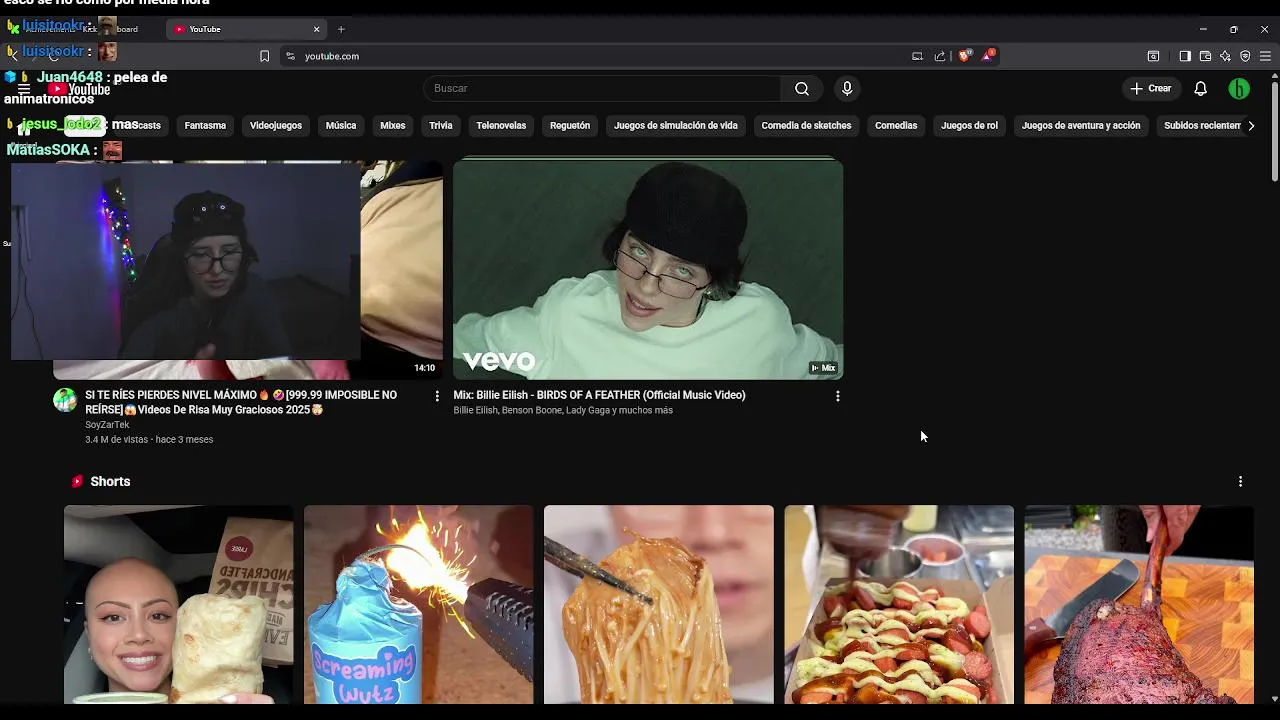
Task: Open the Brave Wallet icon
Action: [1205, 56]
